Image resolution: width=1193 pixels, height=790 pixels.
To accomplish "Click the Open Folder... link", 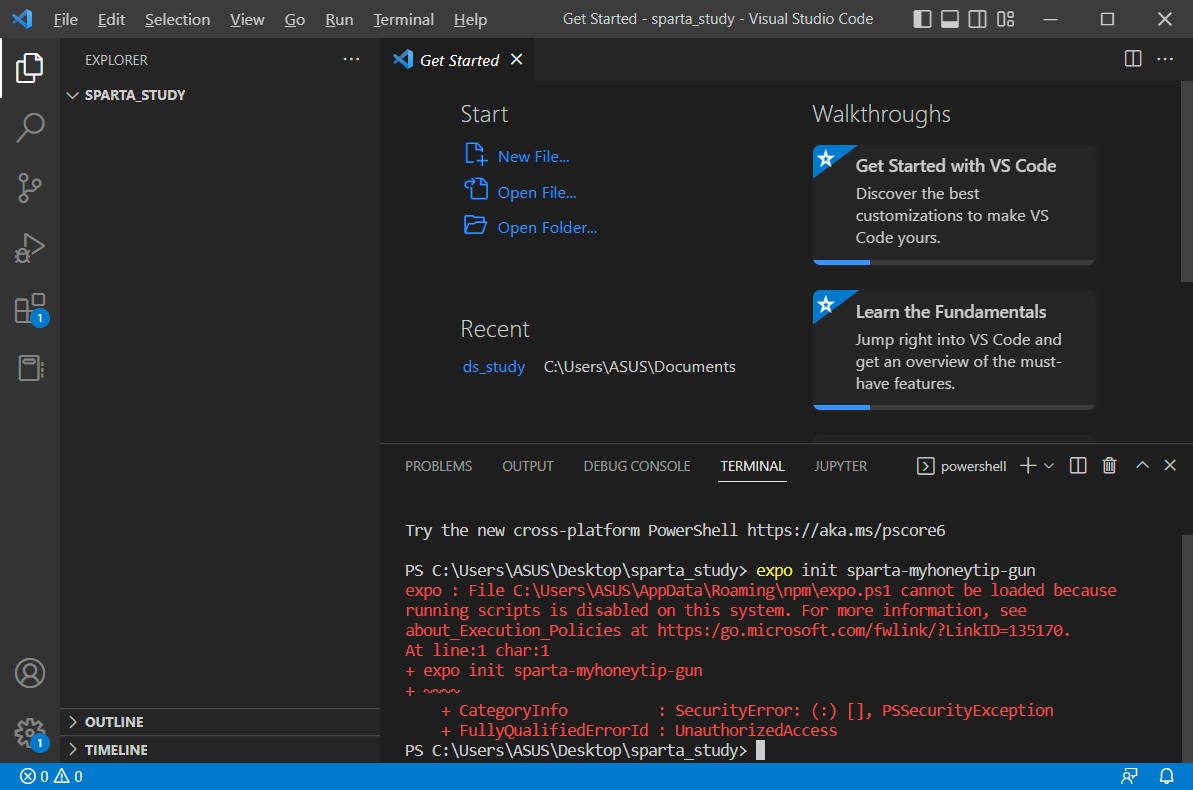I will click(547, 228).
